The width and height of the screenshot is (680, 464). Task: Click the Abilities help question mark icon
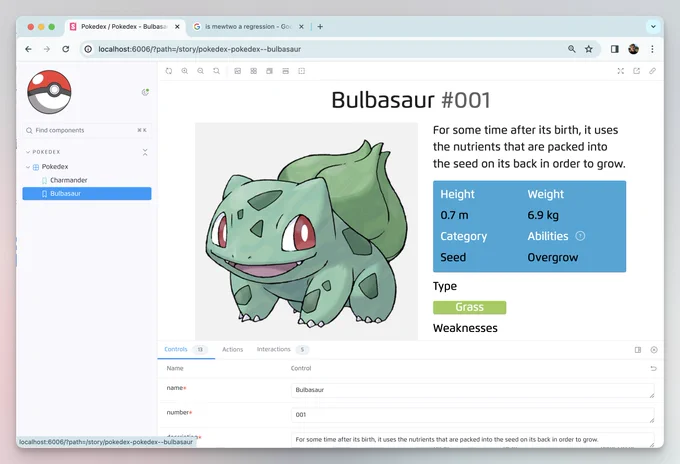pos(580,236)
